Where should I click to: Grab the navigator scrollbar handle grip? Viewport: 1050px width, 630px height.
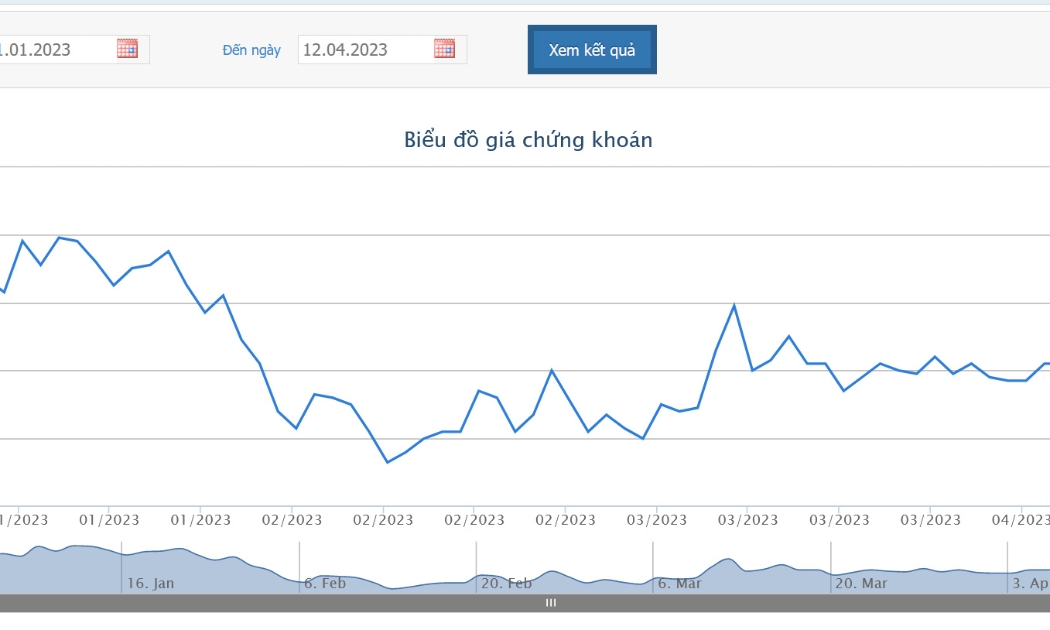click(550, 603)
